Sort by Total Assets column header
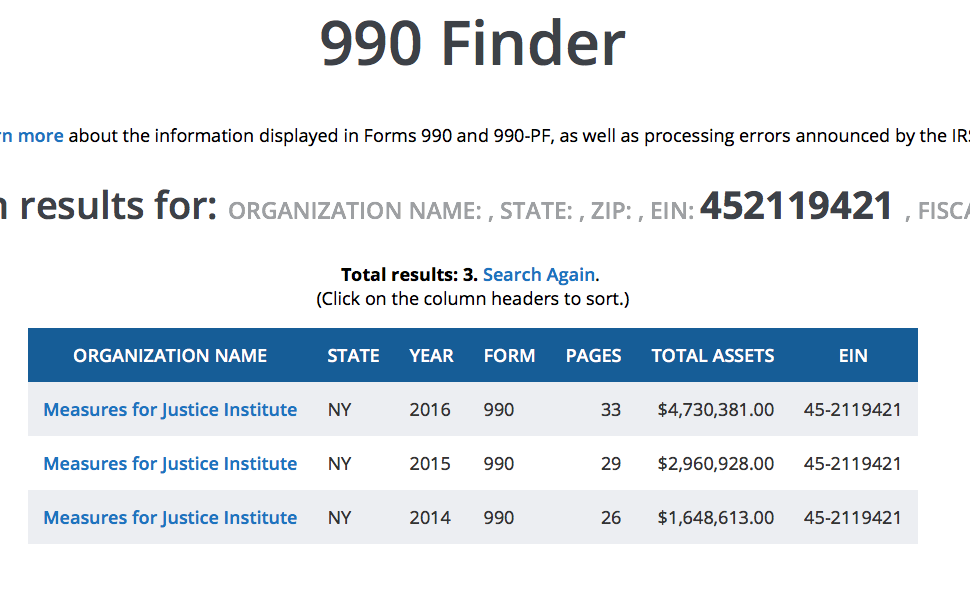This screenshot has width=970, height=593. click(712, 356)
